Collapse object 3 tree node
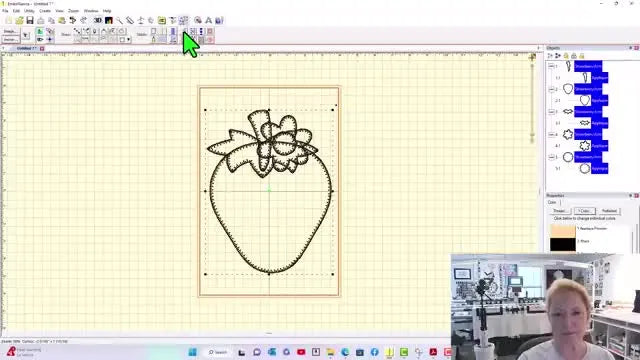Image resolution: width=640 pixels, height=360 pixels. tap(551, 111)
